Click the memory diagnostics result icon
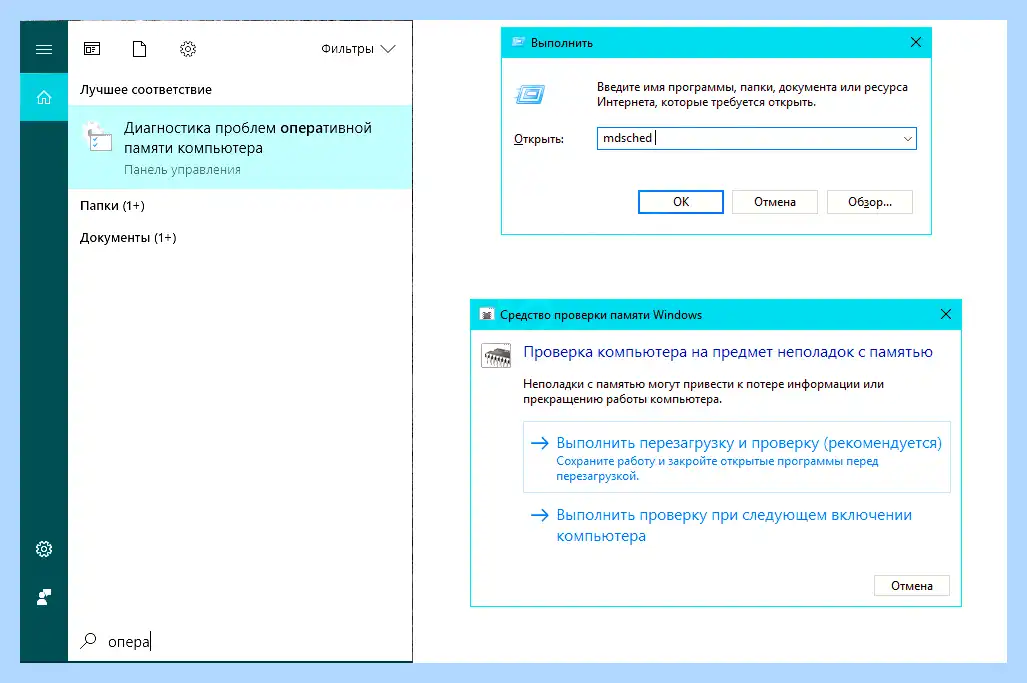The width and height of the screenshot is (1027, 683). click(x=98, y=137)
